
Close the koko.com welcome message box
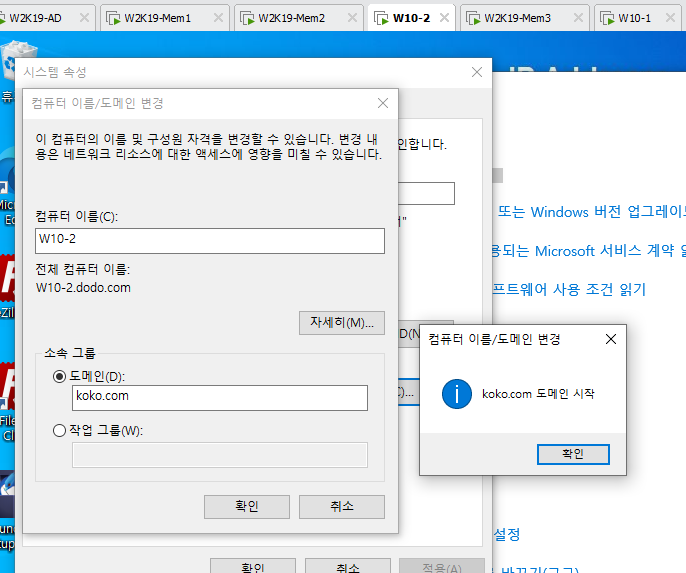tap(611, 339)
